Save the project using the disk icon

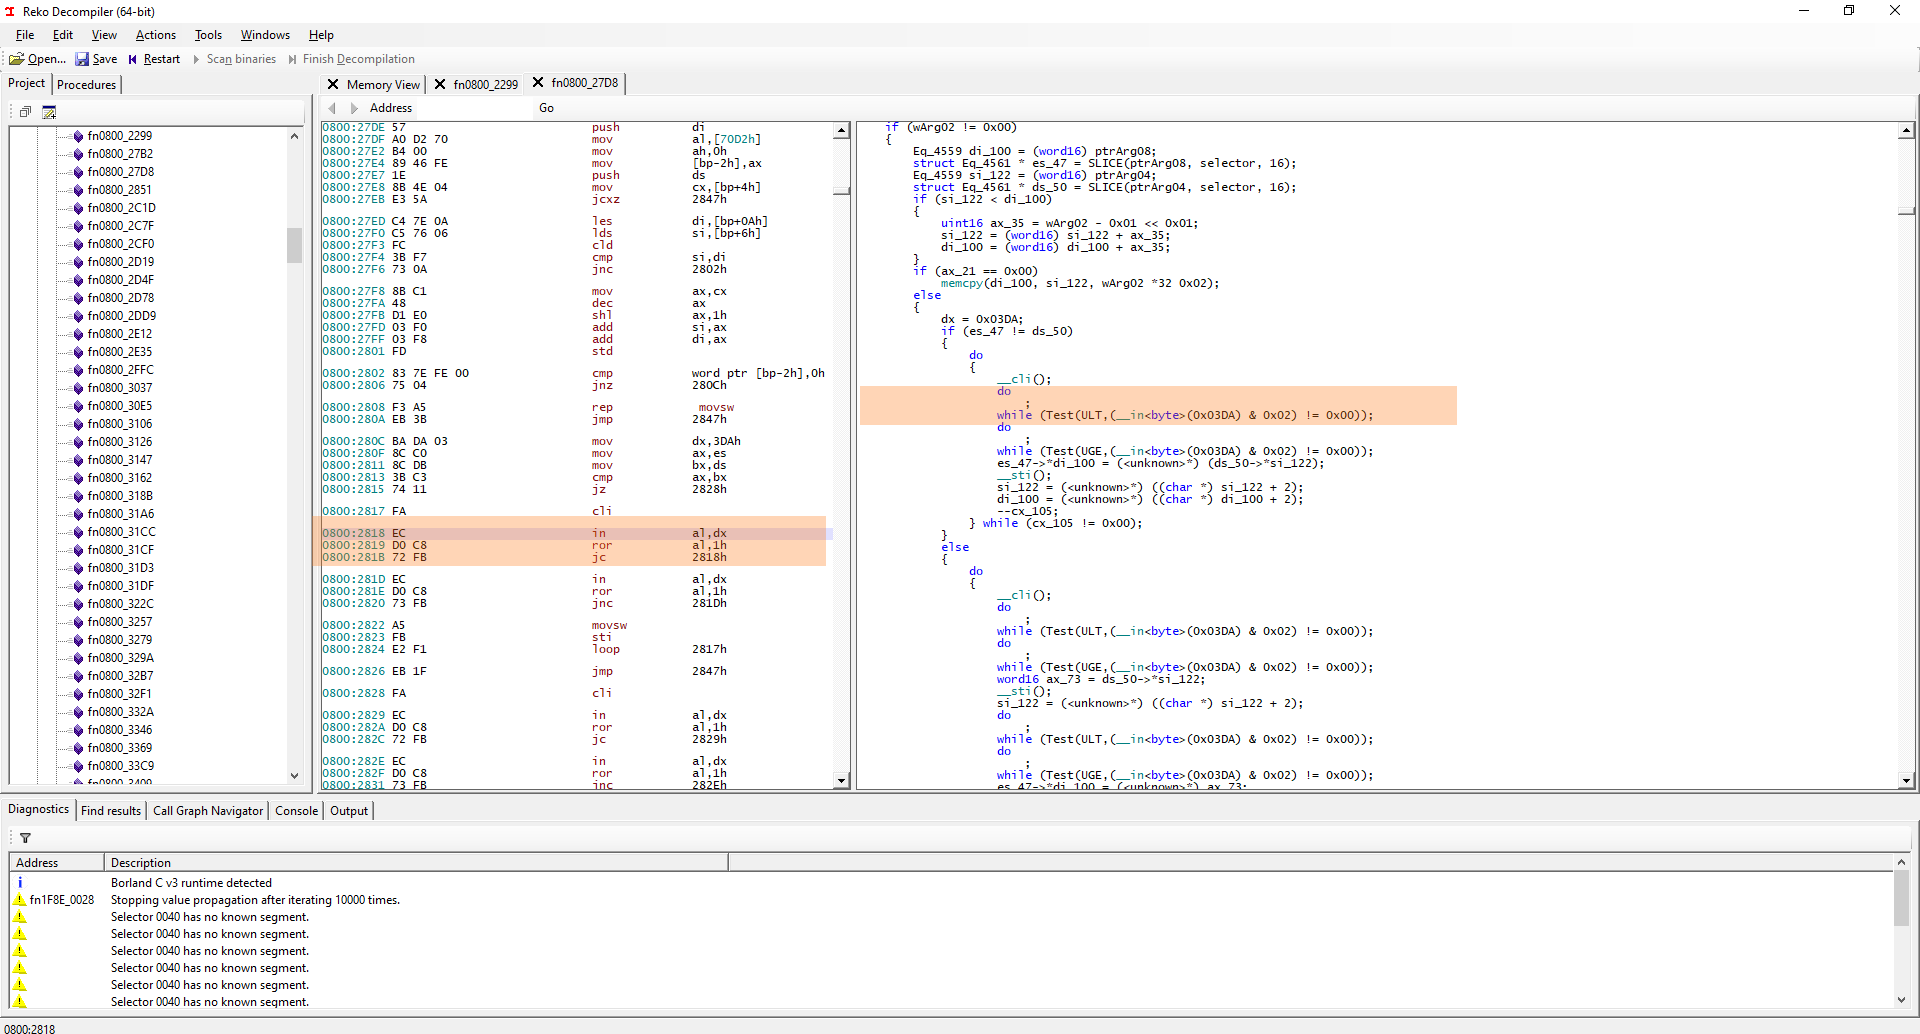(x=84, y=59)
